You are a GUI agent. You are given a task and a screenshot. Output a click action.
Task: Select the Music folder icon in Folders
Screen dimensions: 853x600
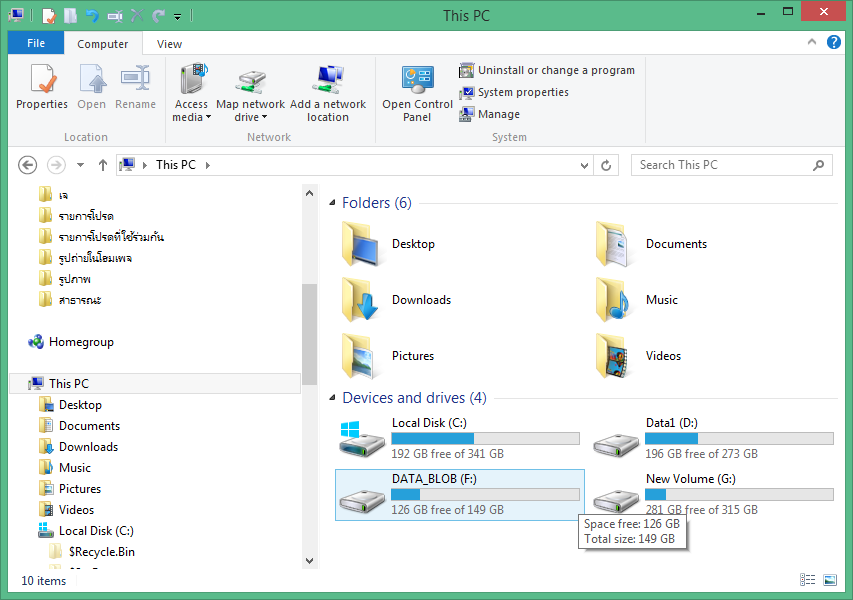click(x=614, y=300)
